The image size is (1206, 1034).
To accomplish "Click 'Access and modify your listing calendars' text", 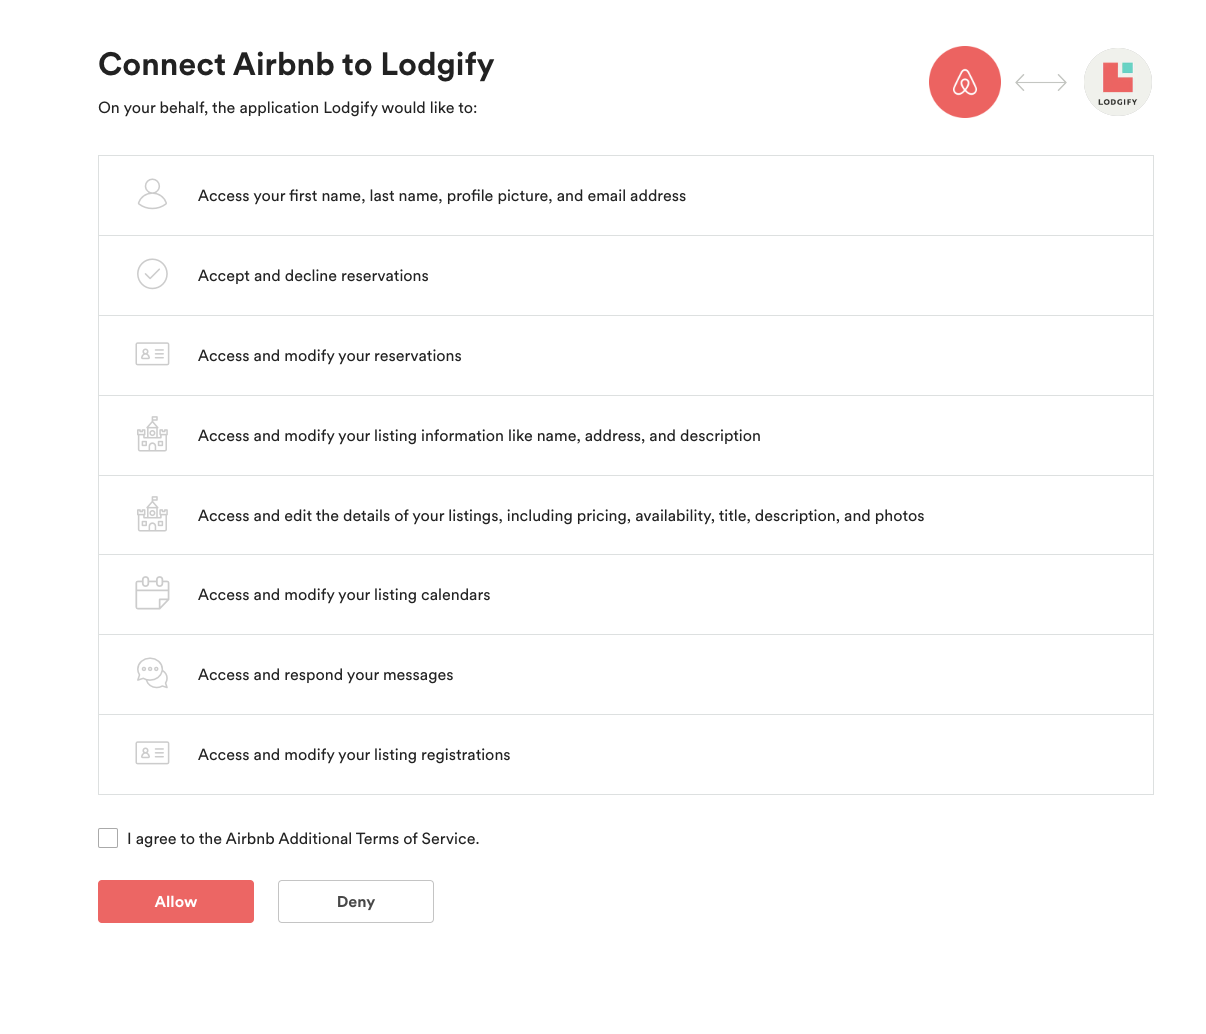I will click(x=344, y=595).
